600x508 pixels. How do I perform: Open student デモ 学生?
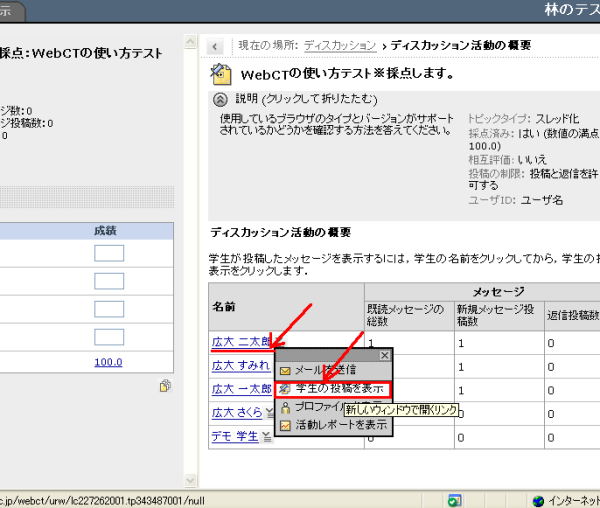[x=235, y=436]
